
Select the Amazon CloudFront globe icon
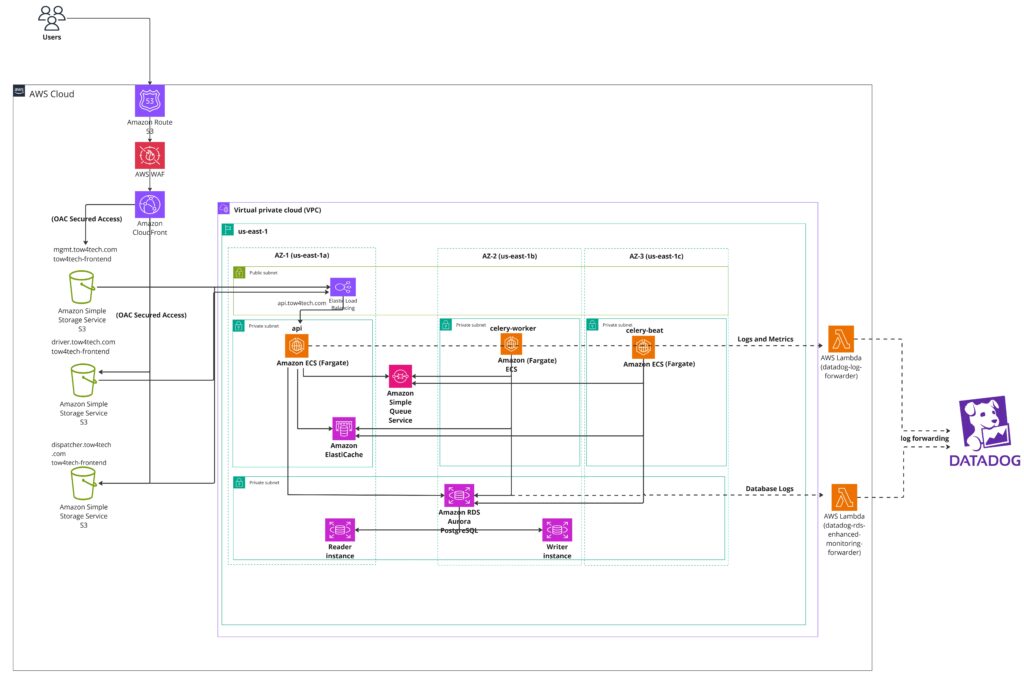tap(150, 204)
